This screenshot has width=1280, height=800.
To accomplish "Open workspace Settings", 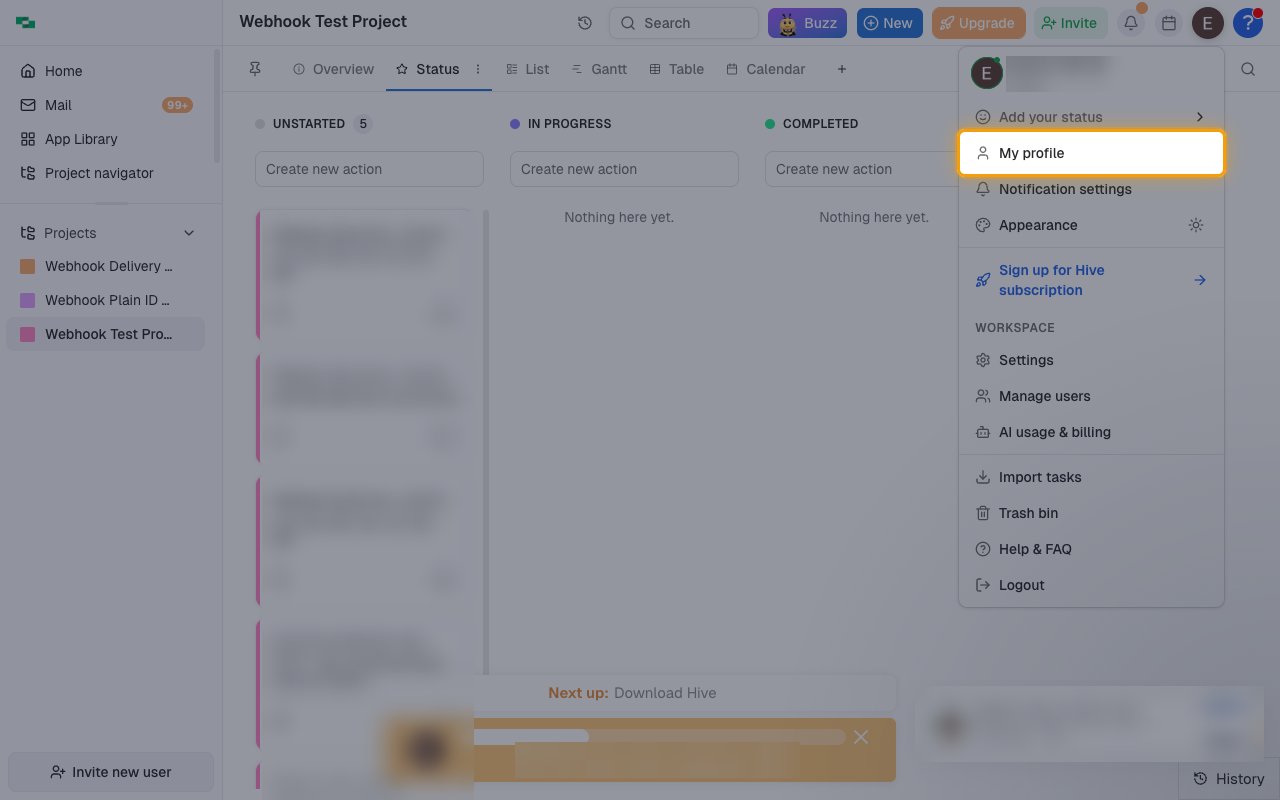I will click(1091, 360).
